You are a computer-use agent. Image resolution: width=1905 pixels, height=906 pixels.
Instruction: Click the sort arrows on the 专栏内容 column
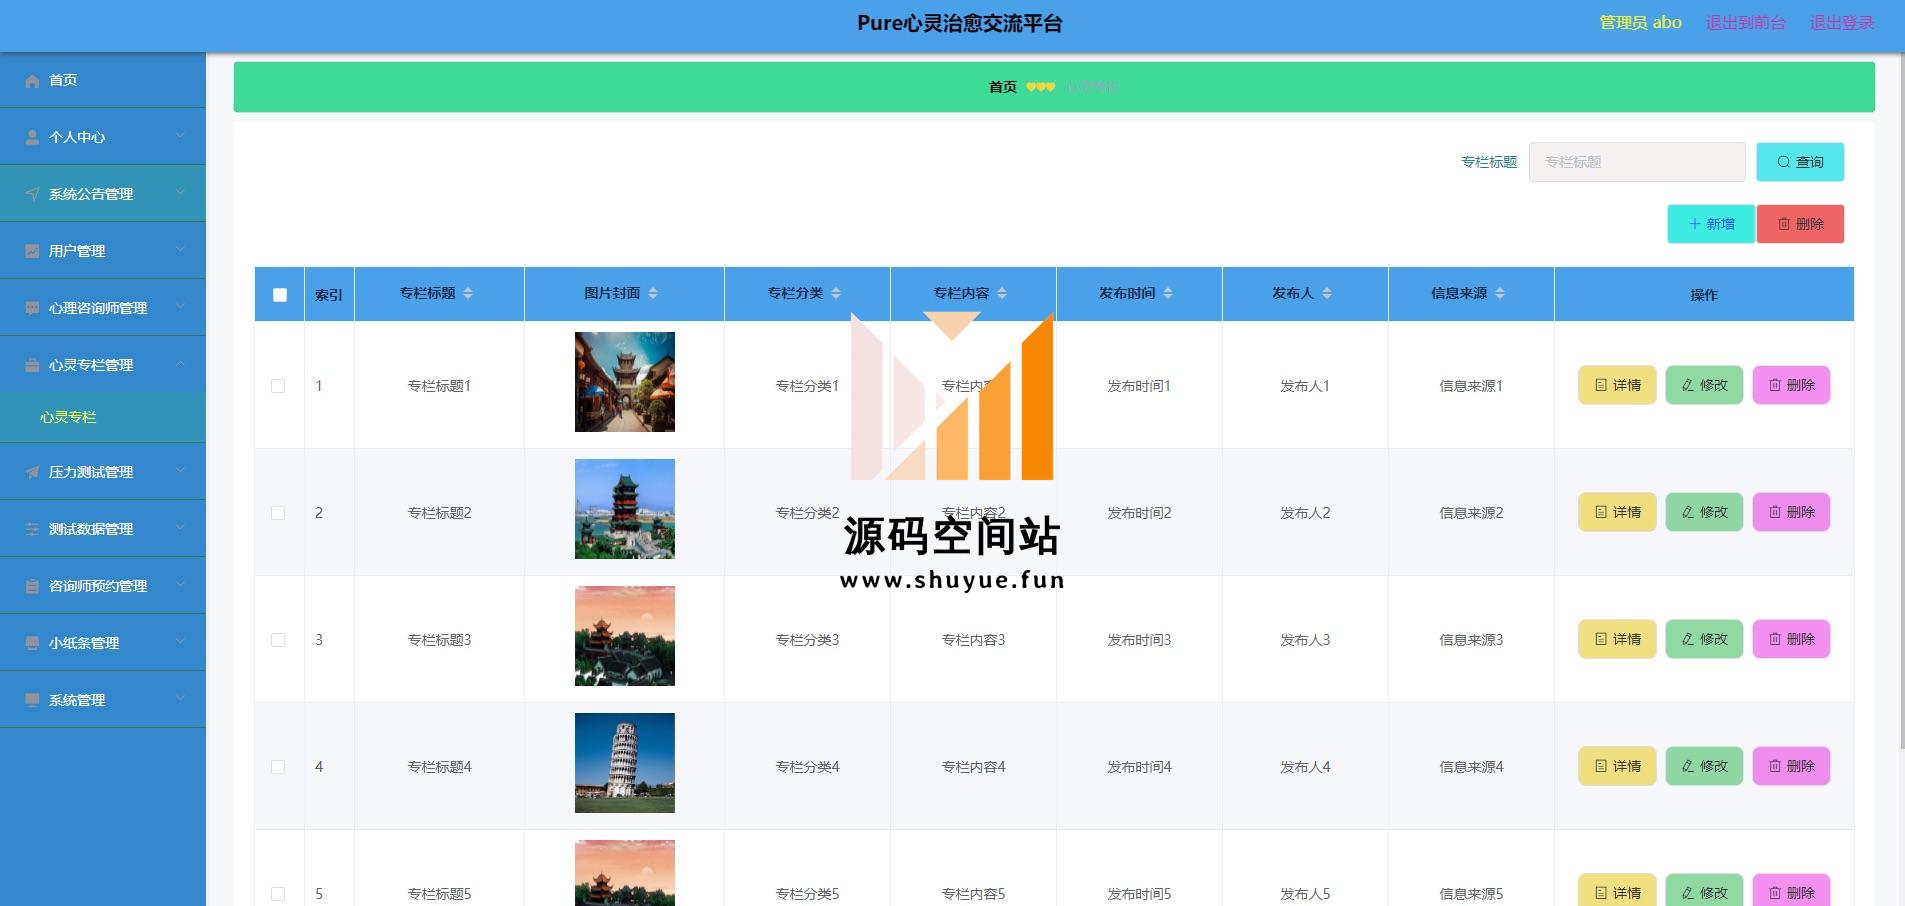(1002, 293)
